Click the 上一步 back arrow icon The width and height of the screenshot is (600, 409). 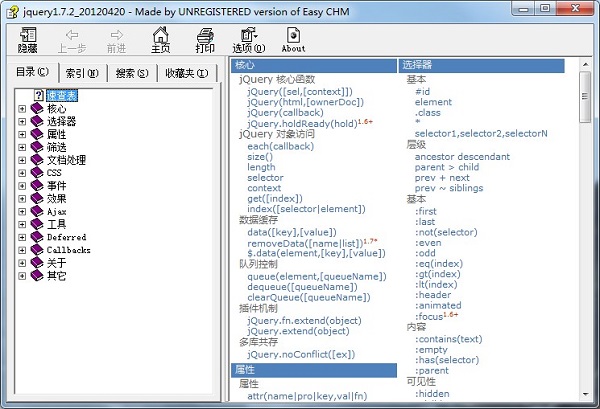pyautogui.click(x=72, y=35)
